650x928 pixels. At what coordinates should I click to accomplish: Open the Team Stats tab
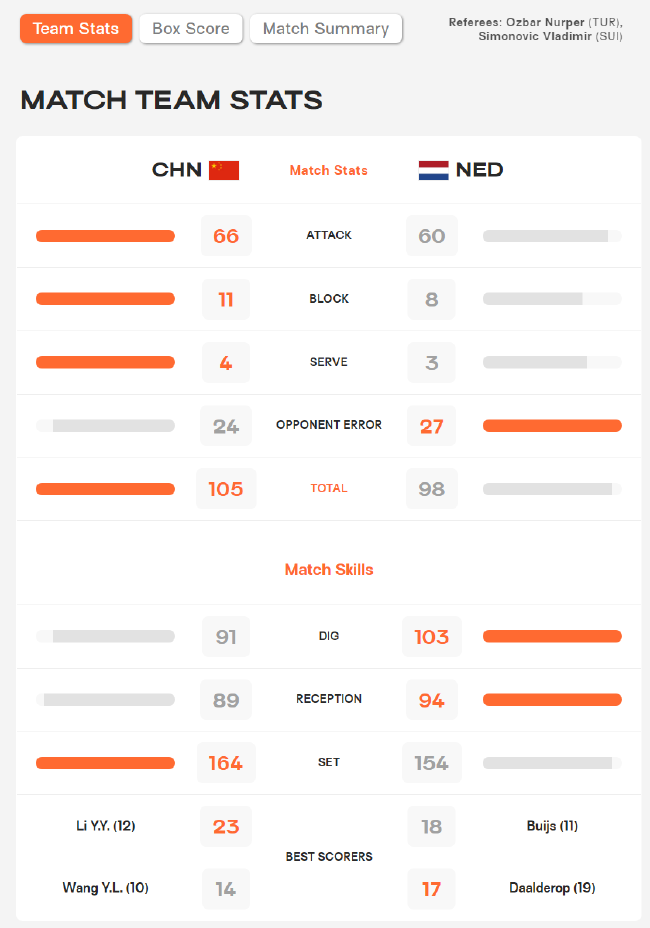76,28
